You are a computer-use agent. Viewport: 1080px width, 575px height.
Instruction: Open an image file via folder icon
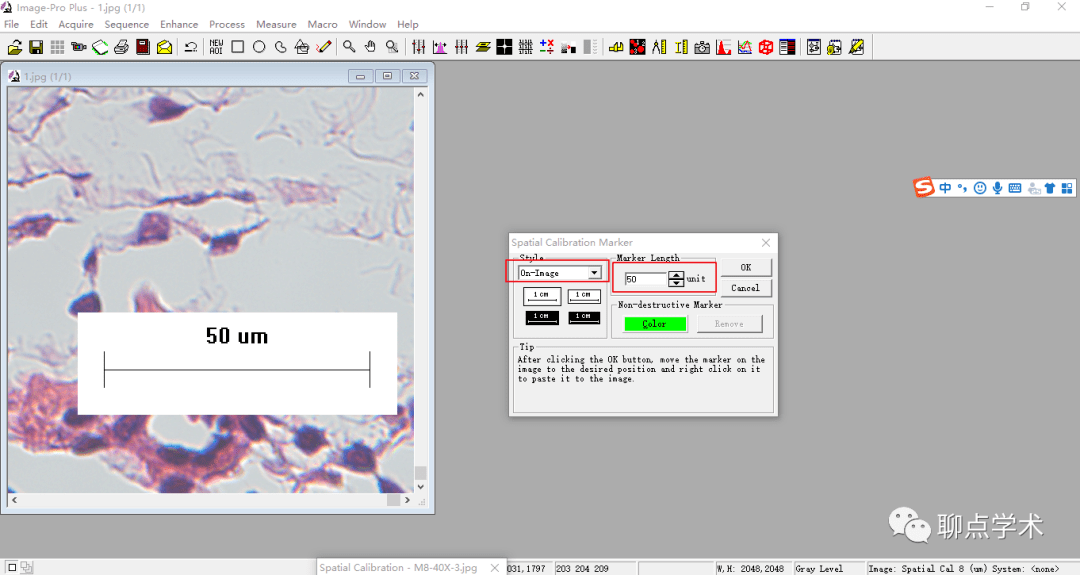pos(14,47)
